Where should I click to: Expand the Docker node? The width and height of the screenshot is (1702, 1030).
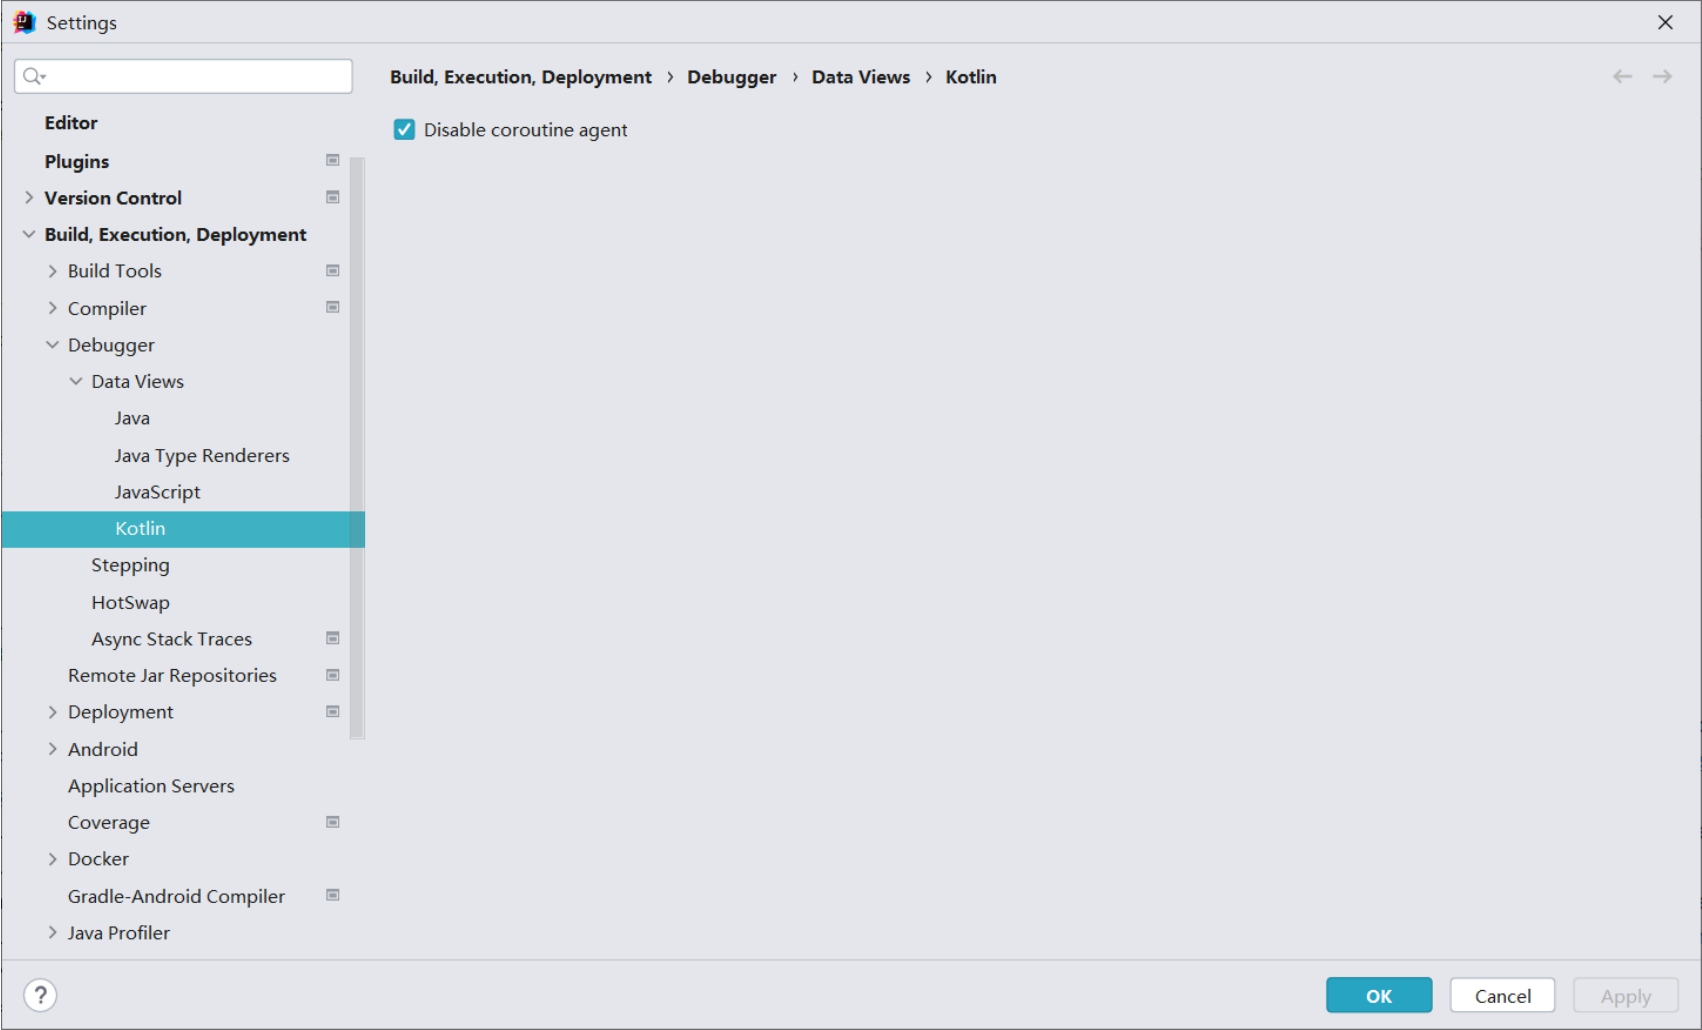[x=52, y=859]
